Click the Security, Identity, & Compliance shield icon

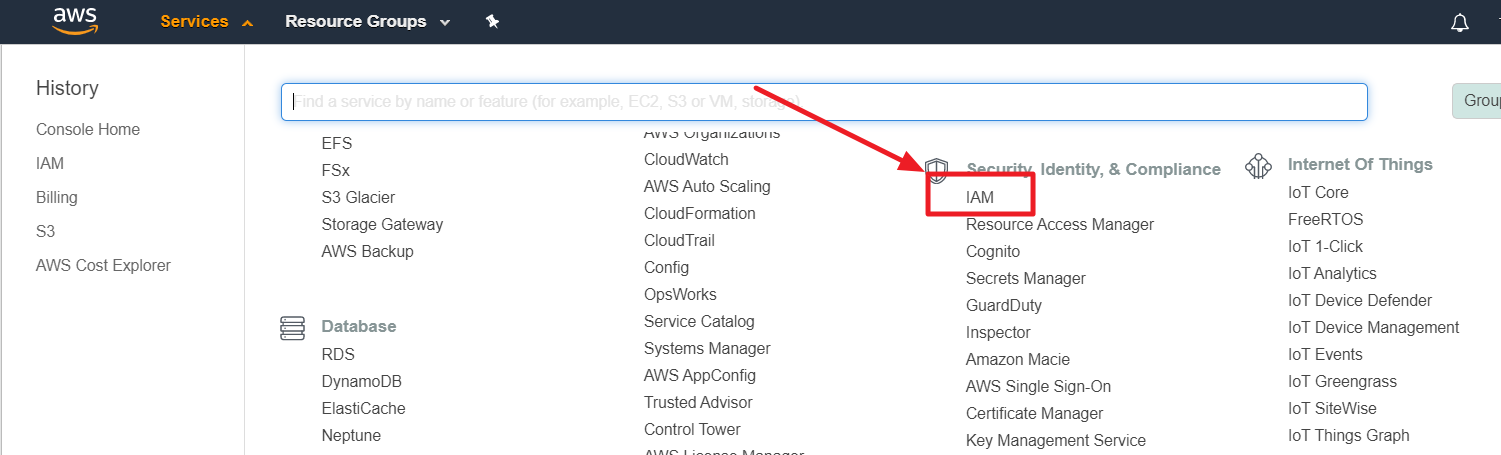(936, 170)
